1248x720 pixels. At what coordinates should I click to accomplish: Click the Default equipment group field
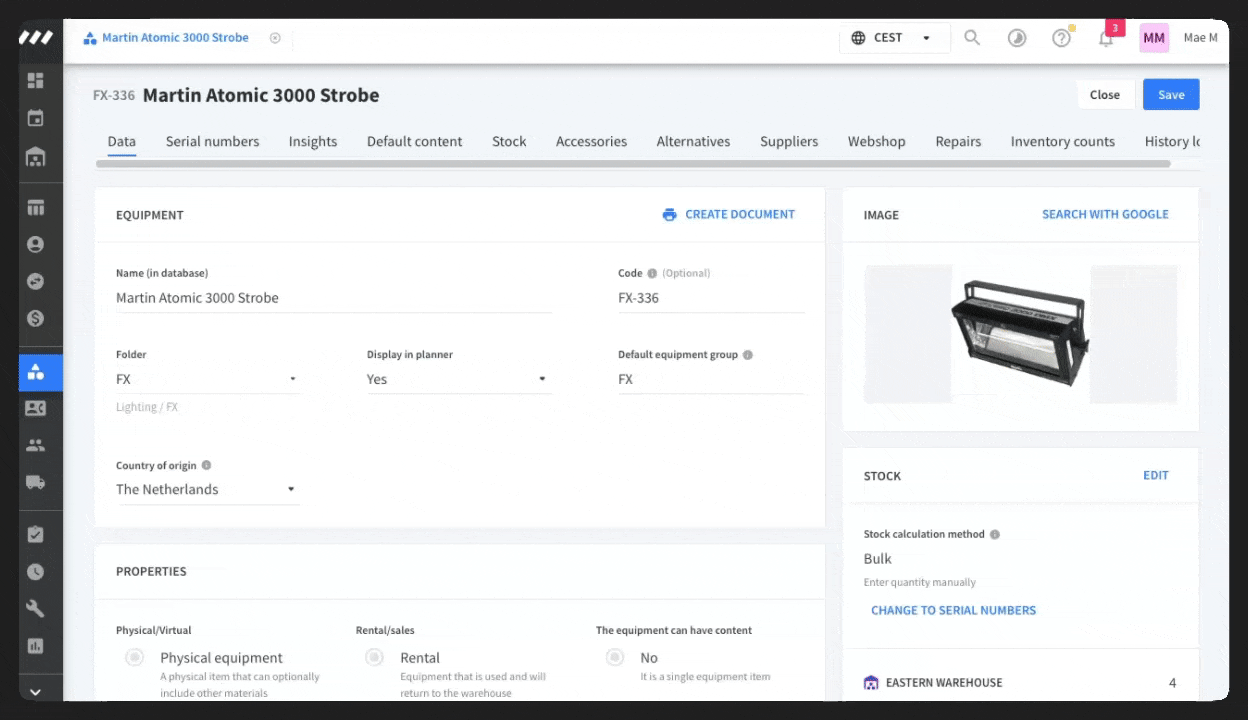tap(711, 379)
